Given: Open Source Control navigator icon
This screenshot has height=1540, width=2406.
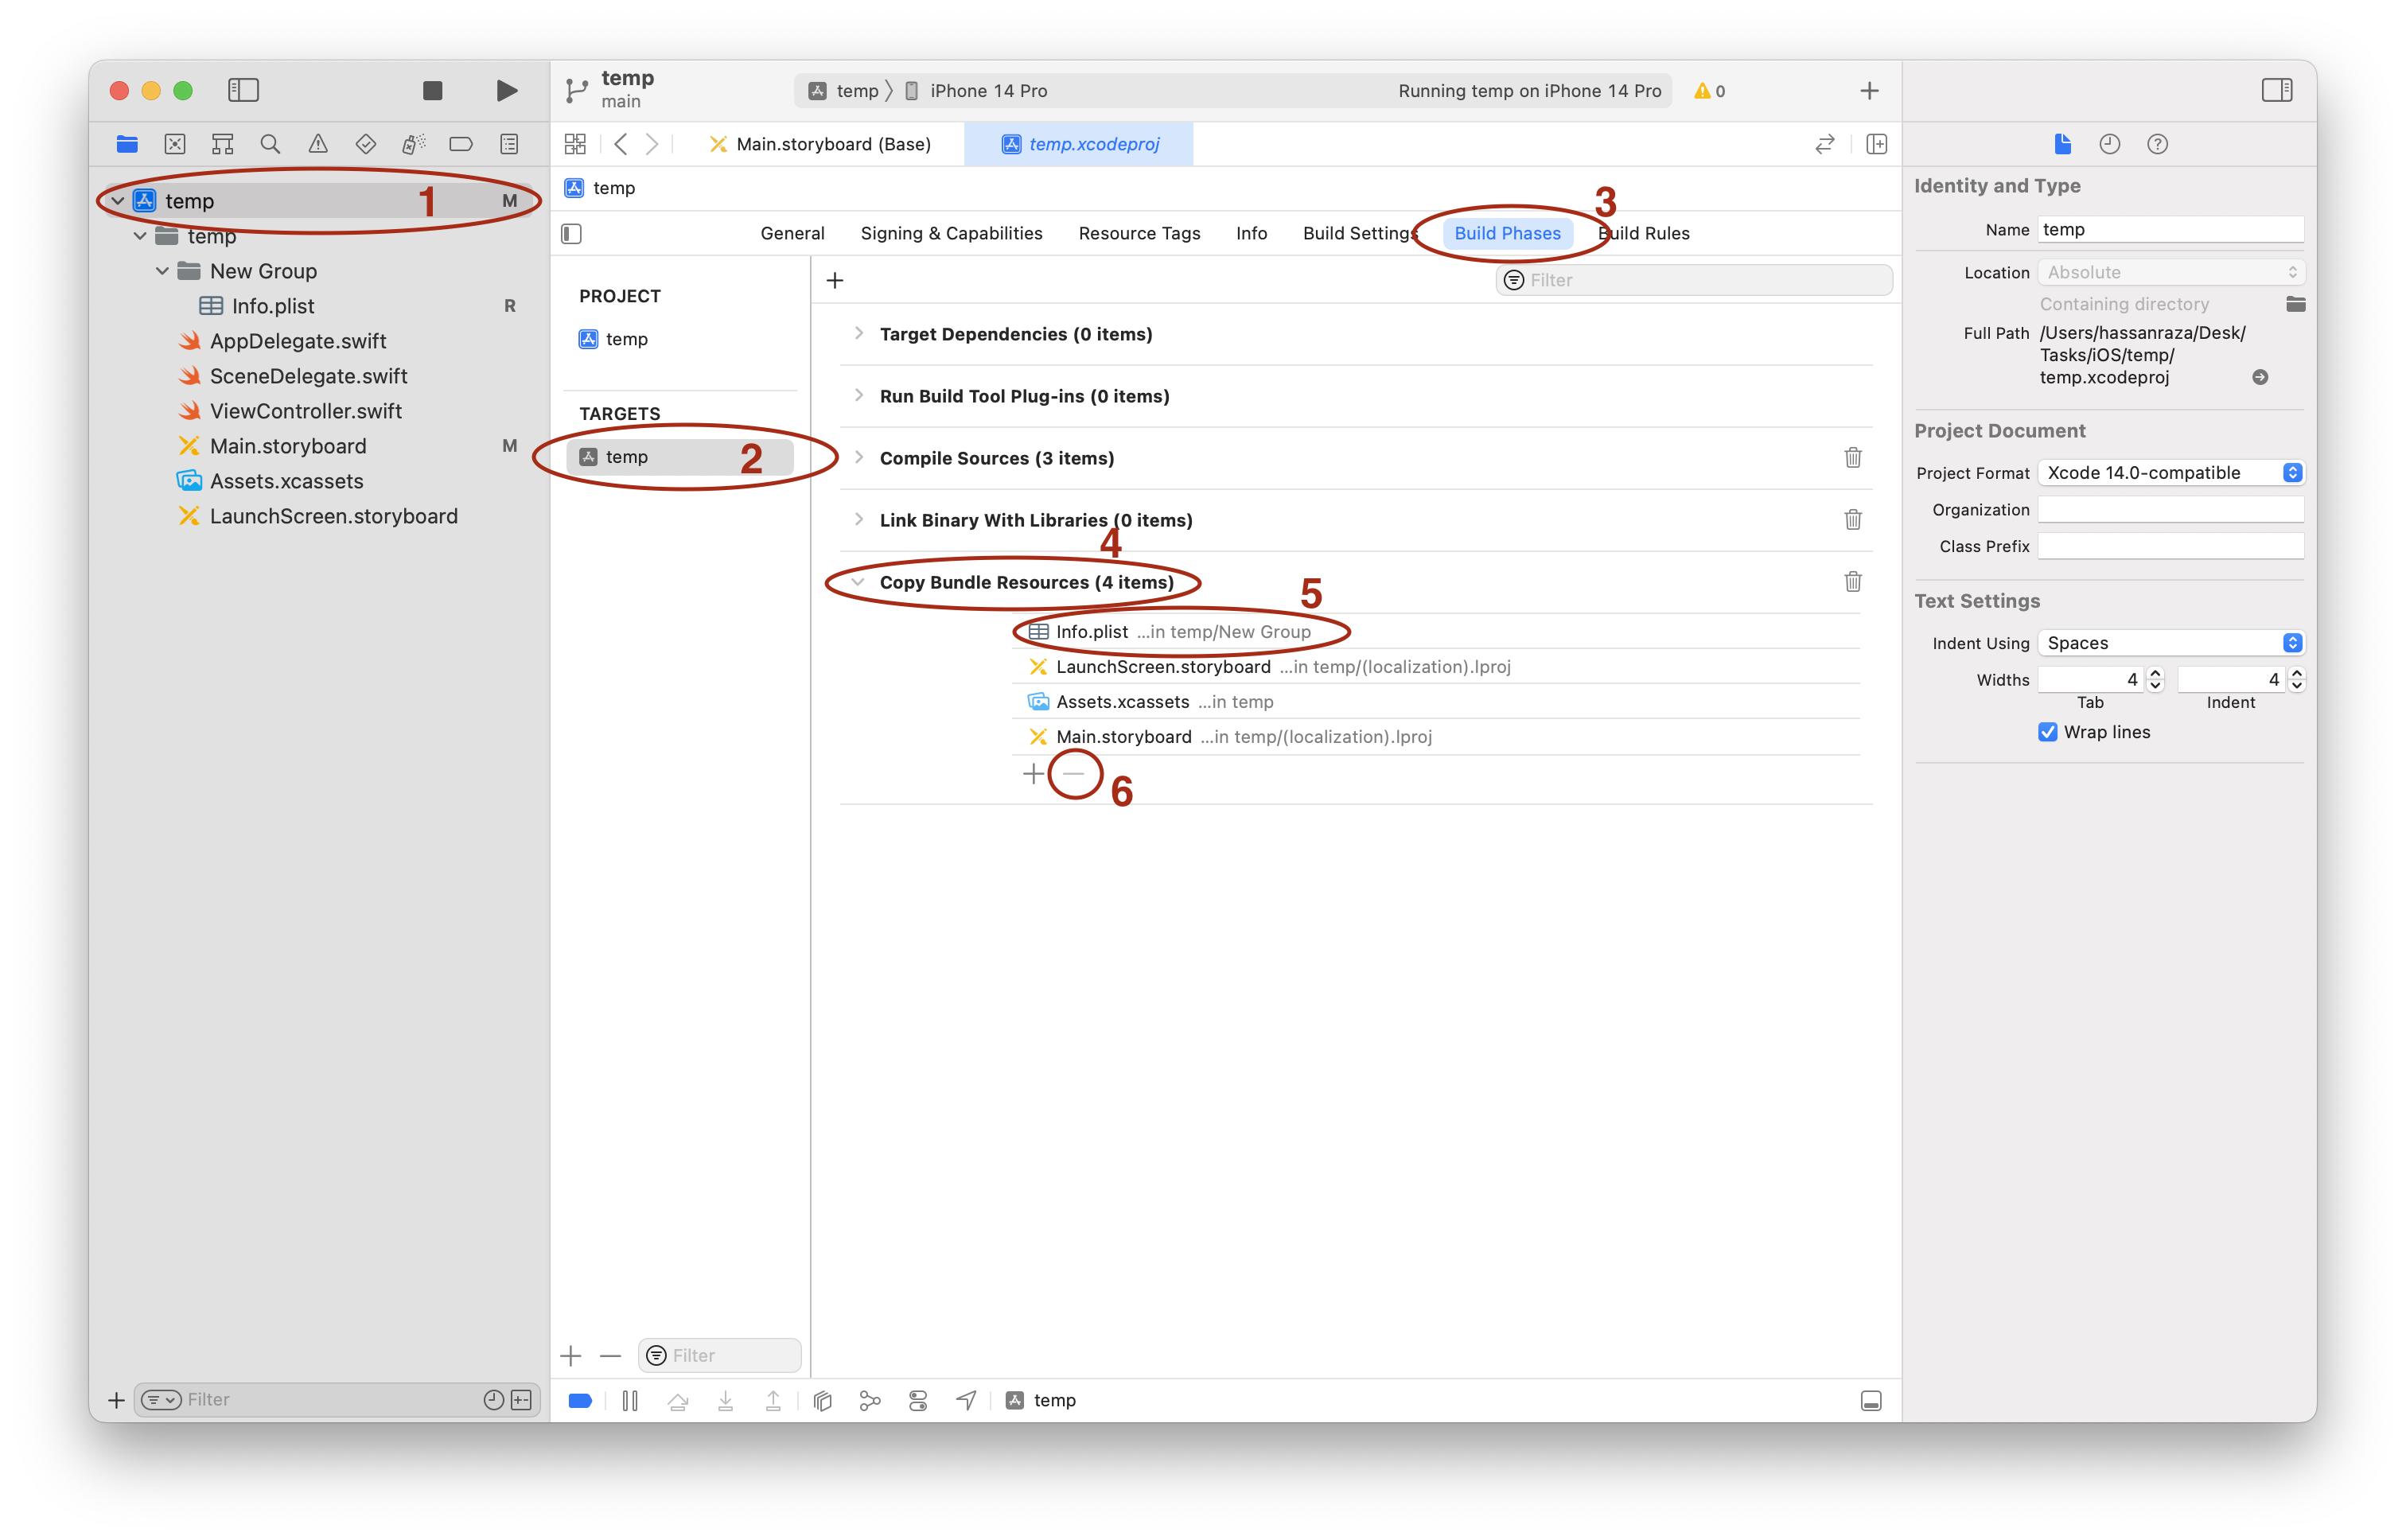Looking at the screenshot, I should [x=175, y=144].
